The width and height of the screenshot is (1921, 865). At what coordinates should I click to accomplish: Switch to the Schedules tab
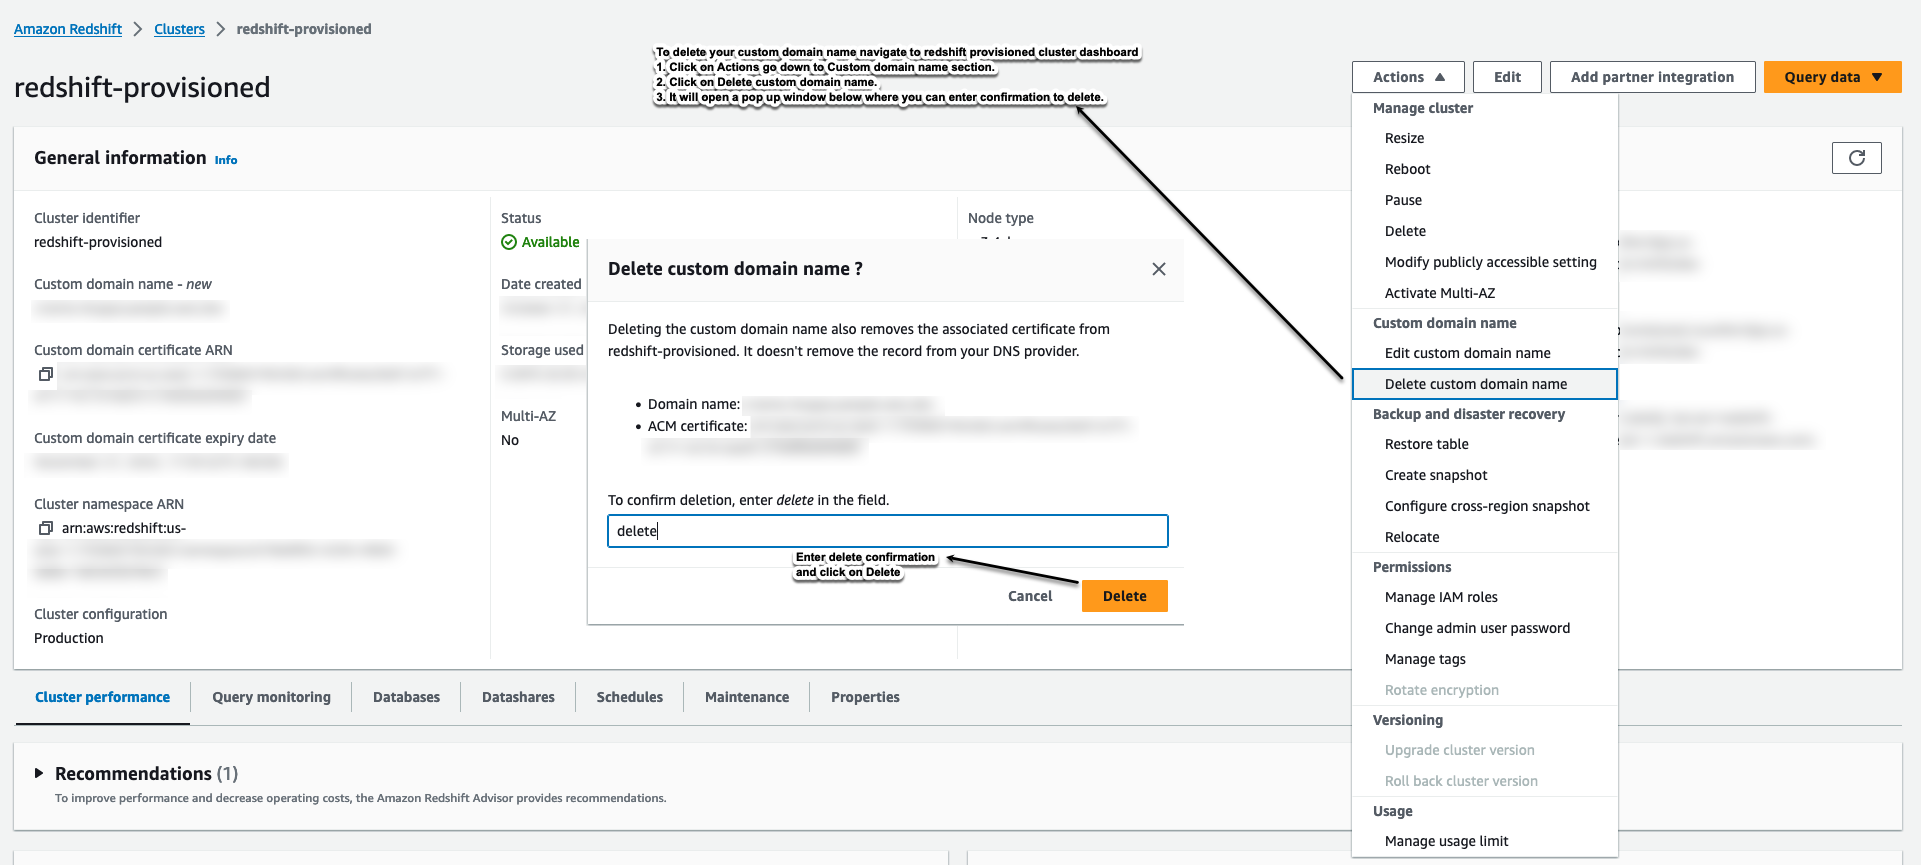(x=630, y=697)
